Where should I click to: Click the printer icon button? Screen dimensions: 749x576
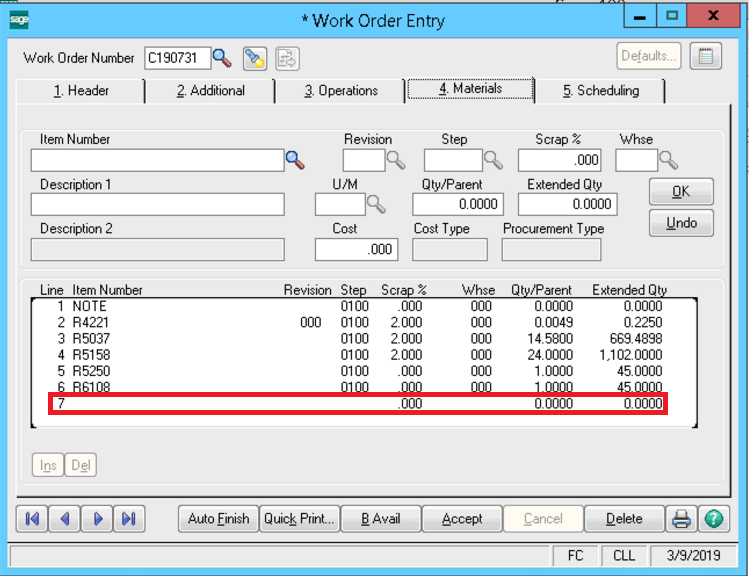pos(681,519)
